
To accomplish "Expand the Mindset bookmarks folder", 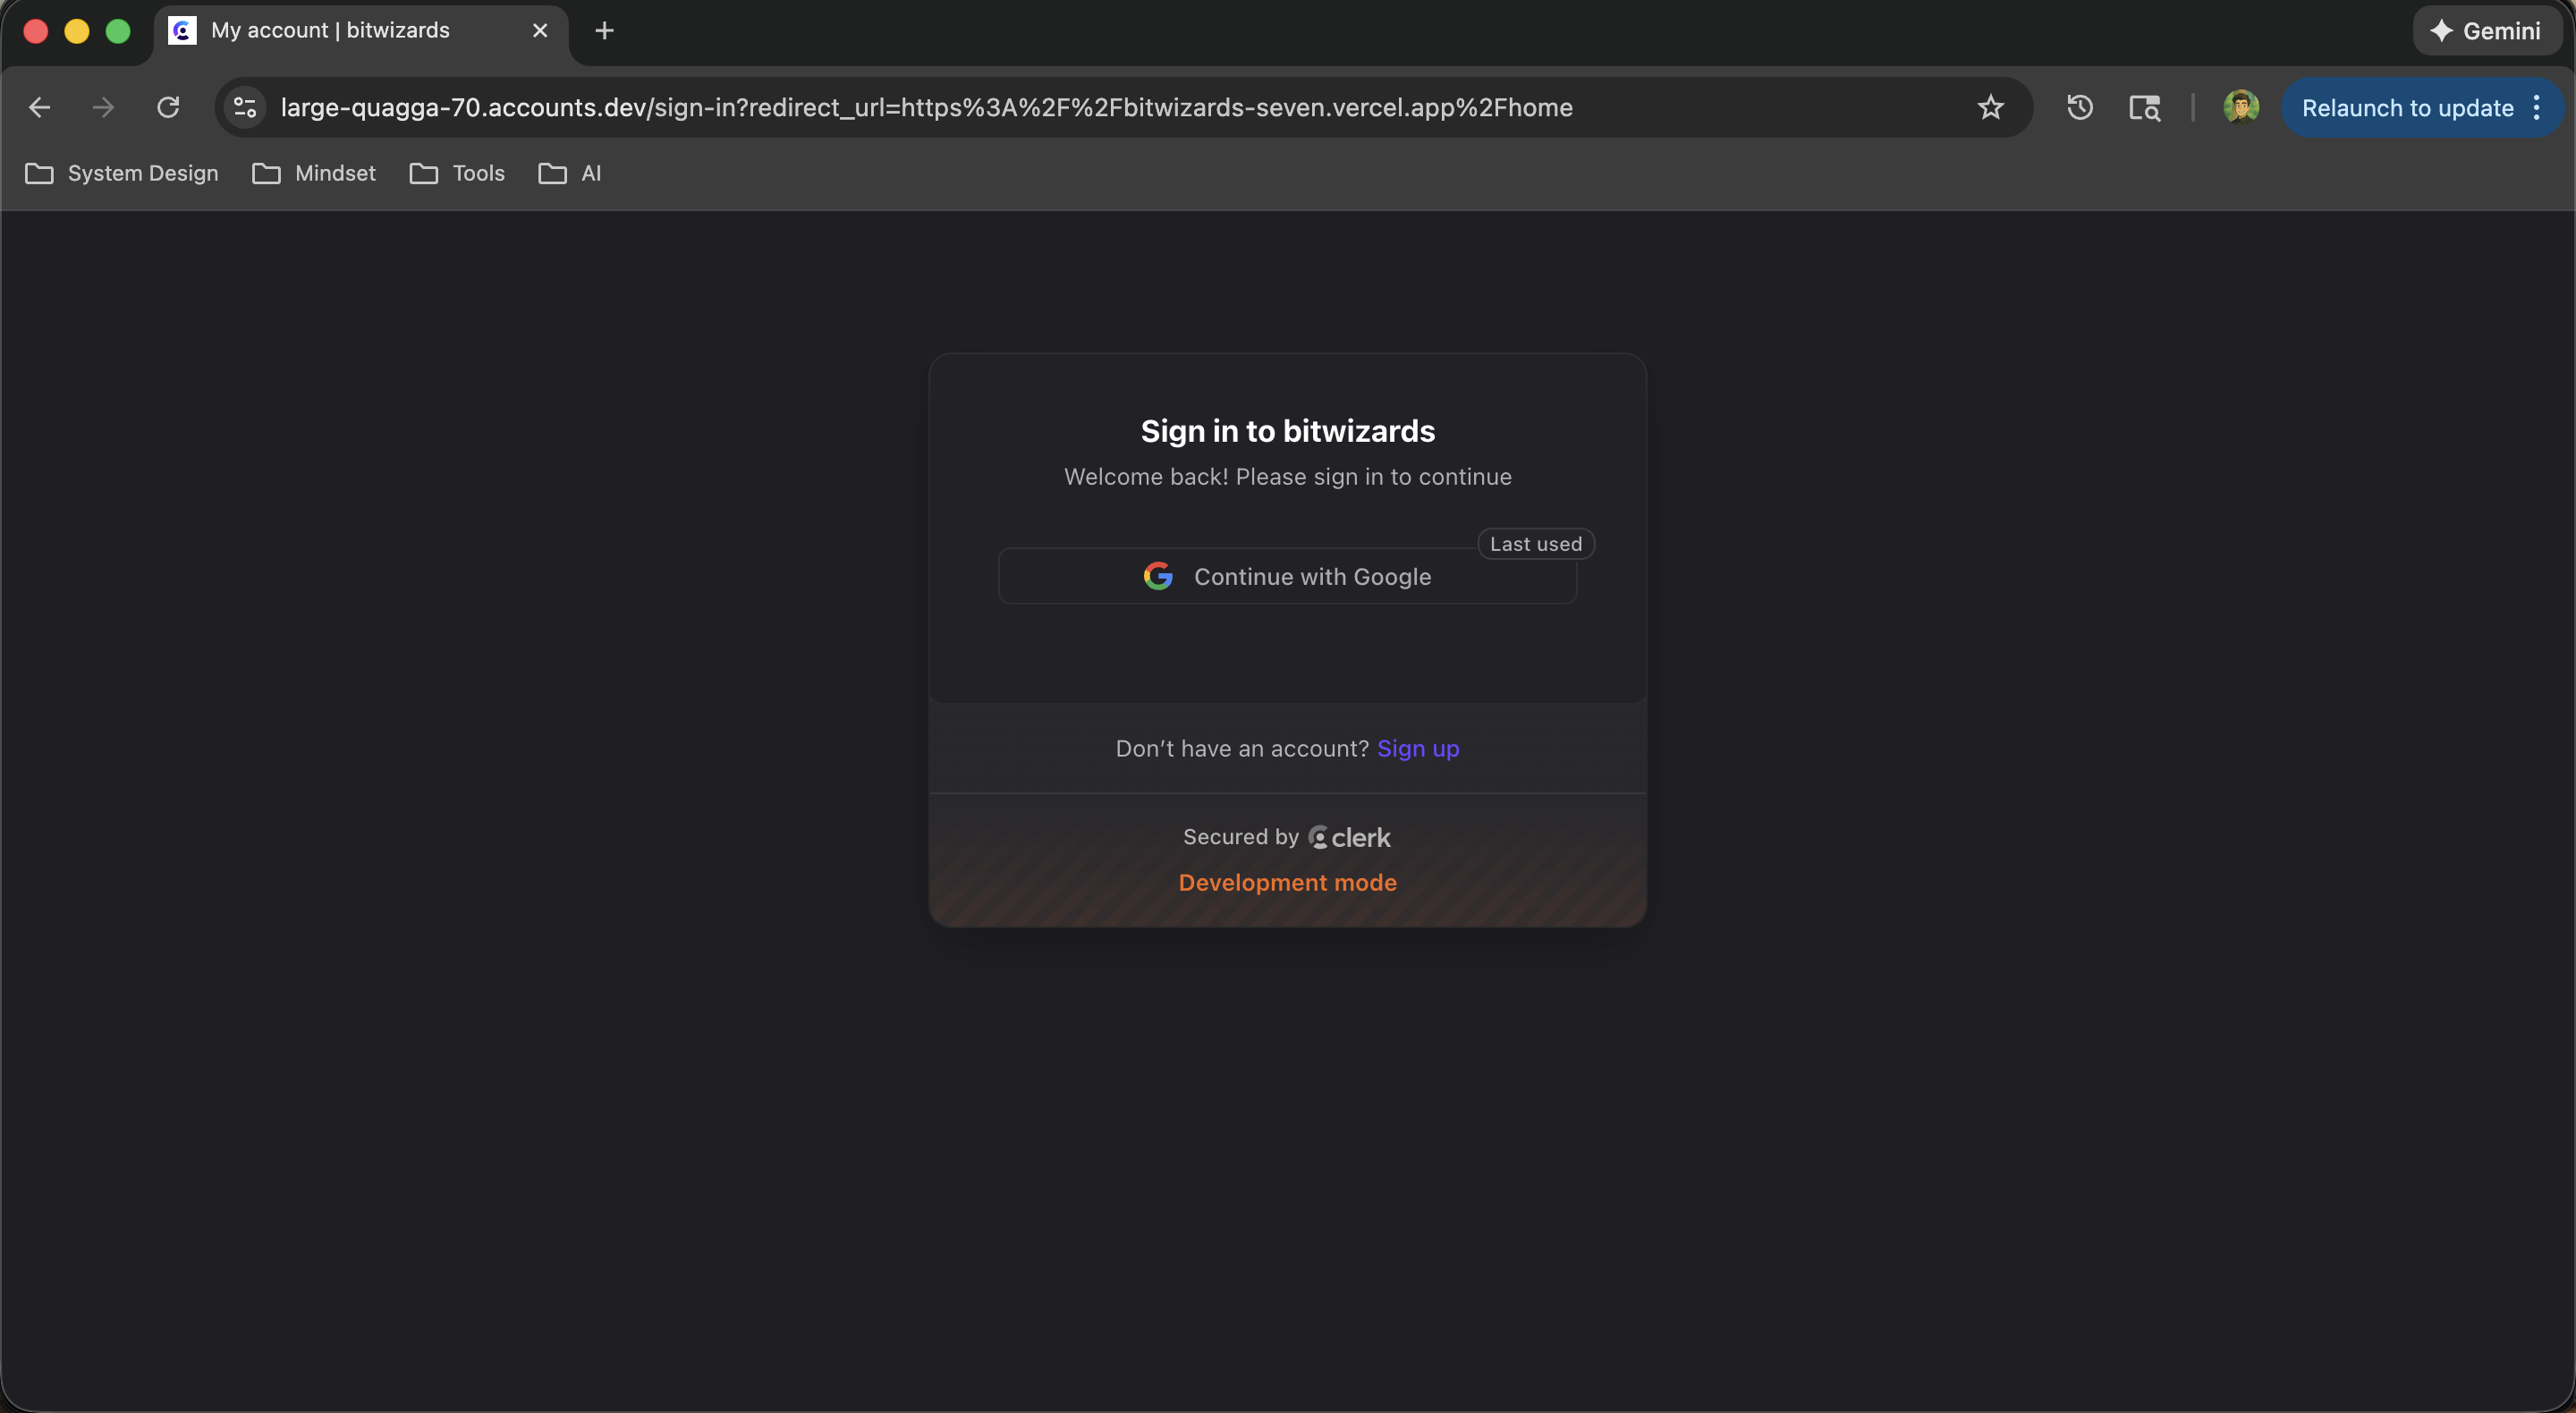I will (x=314, y=173).
